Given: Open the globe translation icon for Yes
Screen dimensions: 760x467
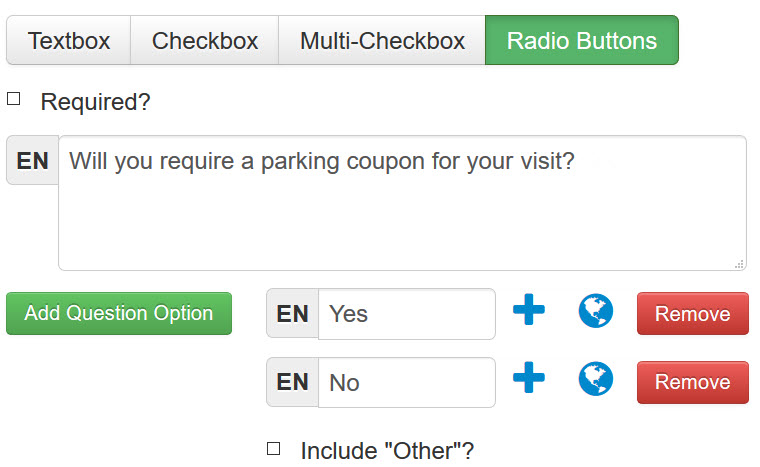Looking at the screenshot, I should point(596,311).
